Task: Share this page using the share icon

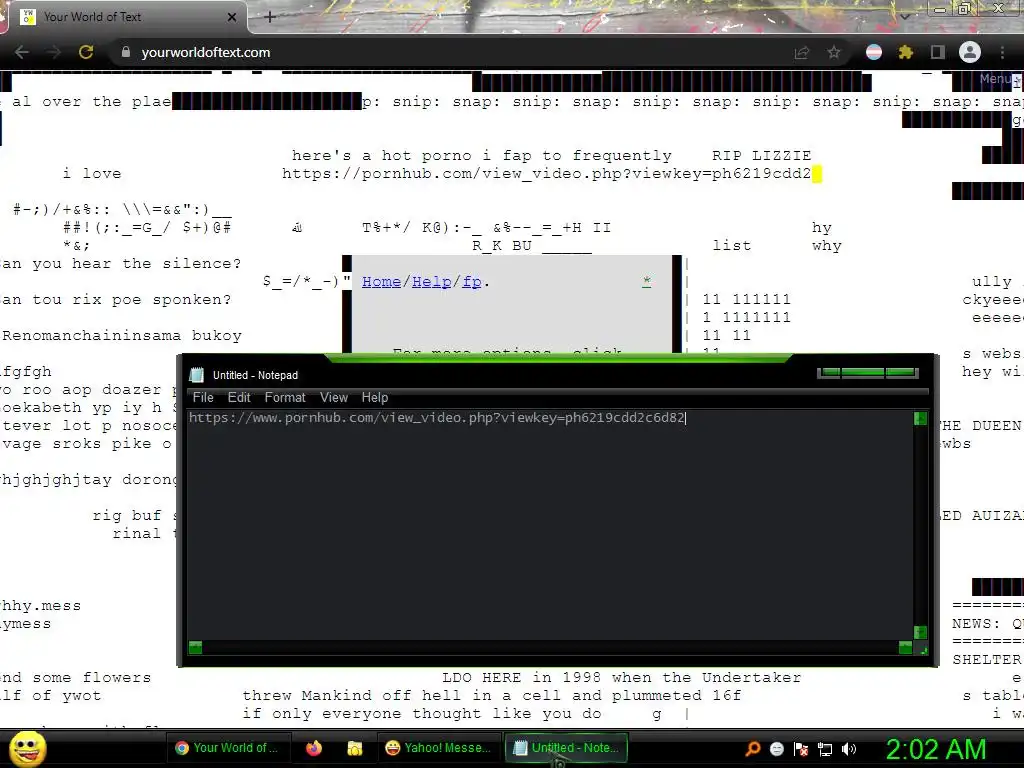Action: coord(801,52)
